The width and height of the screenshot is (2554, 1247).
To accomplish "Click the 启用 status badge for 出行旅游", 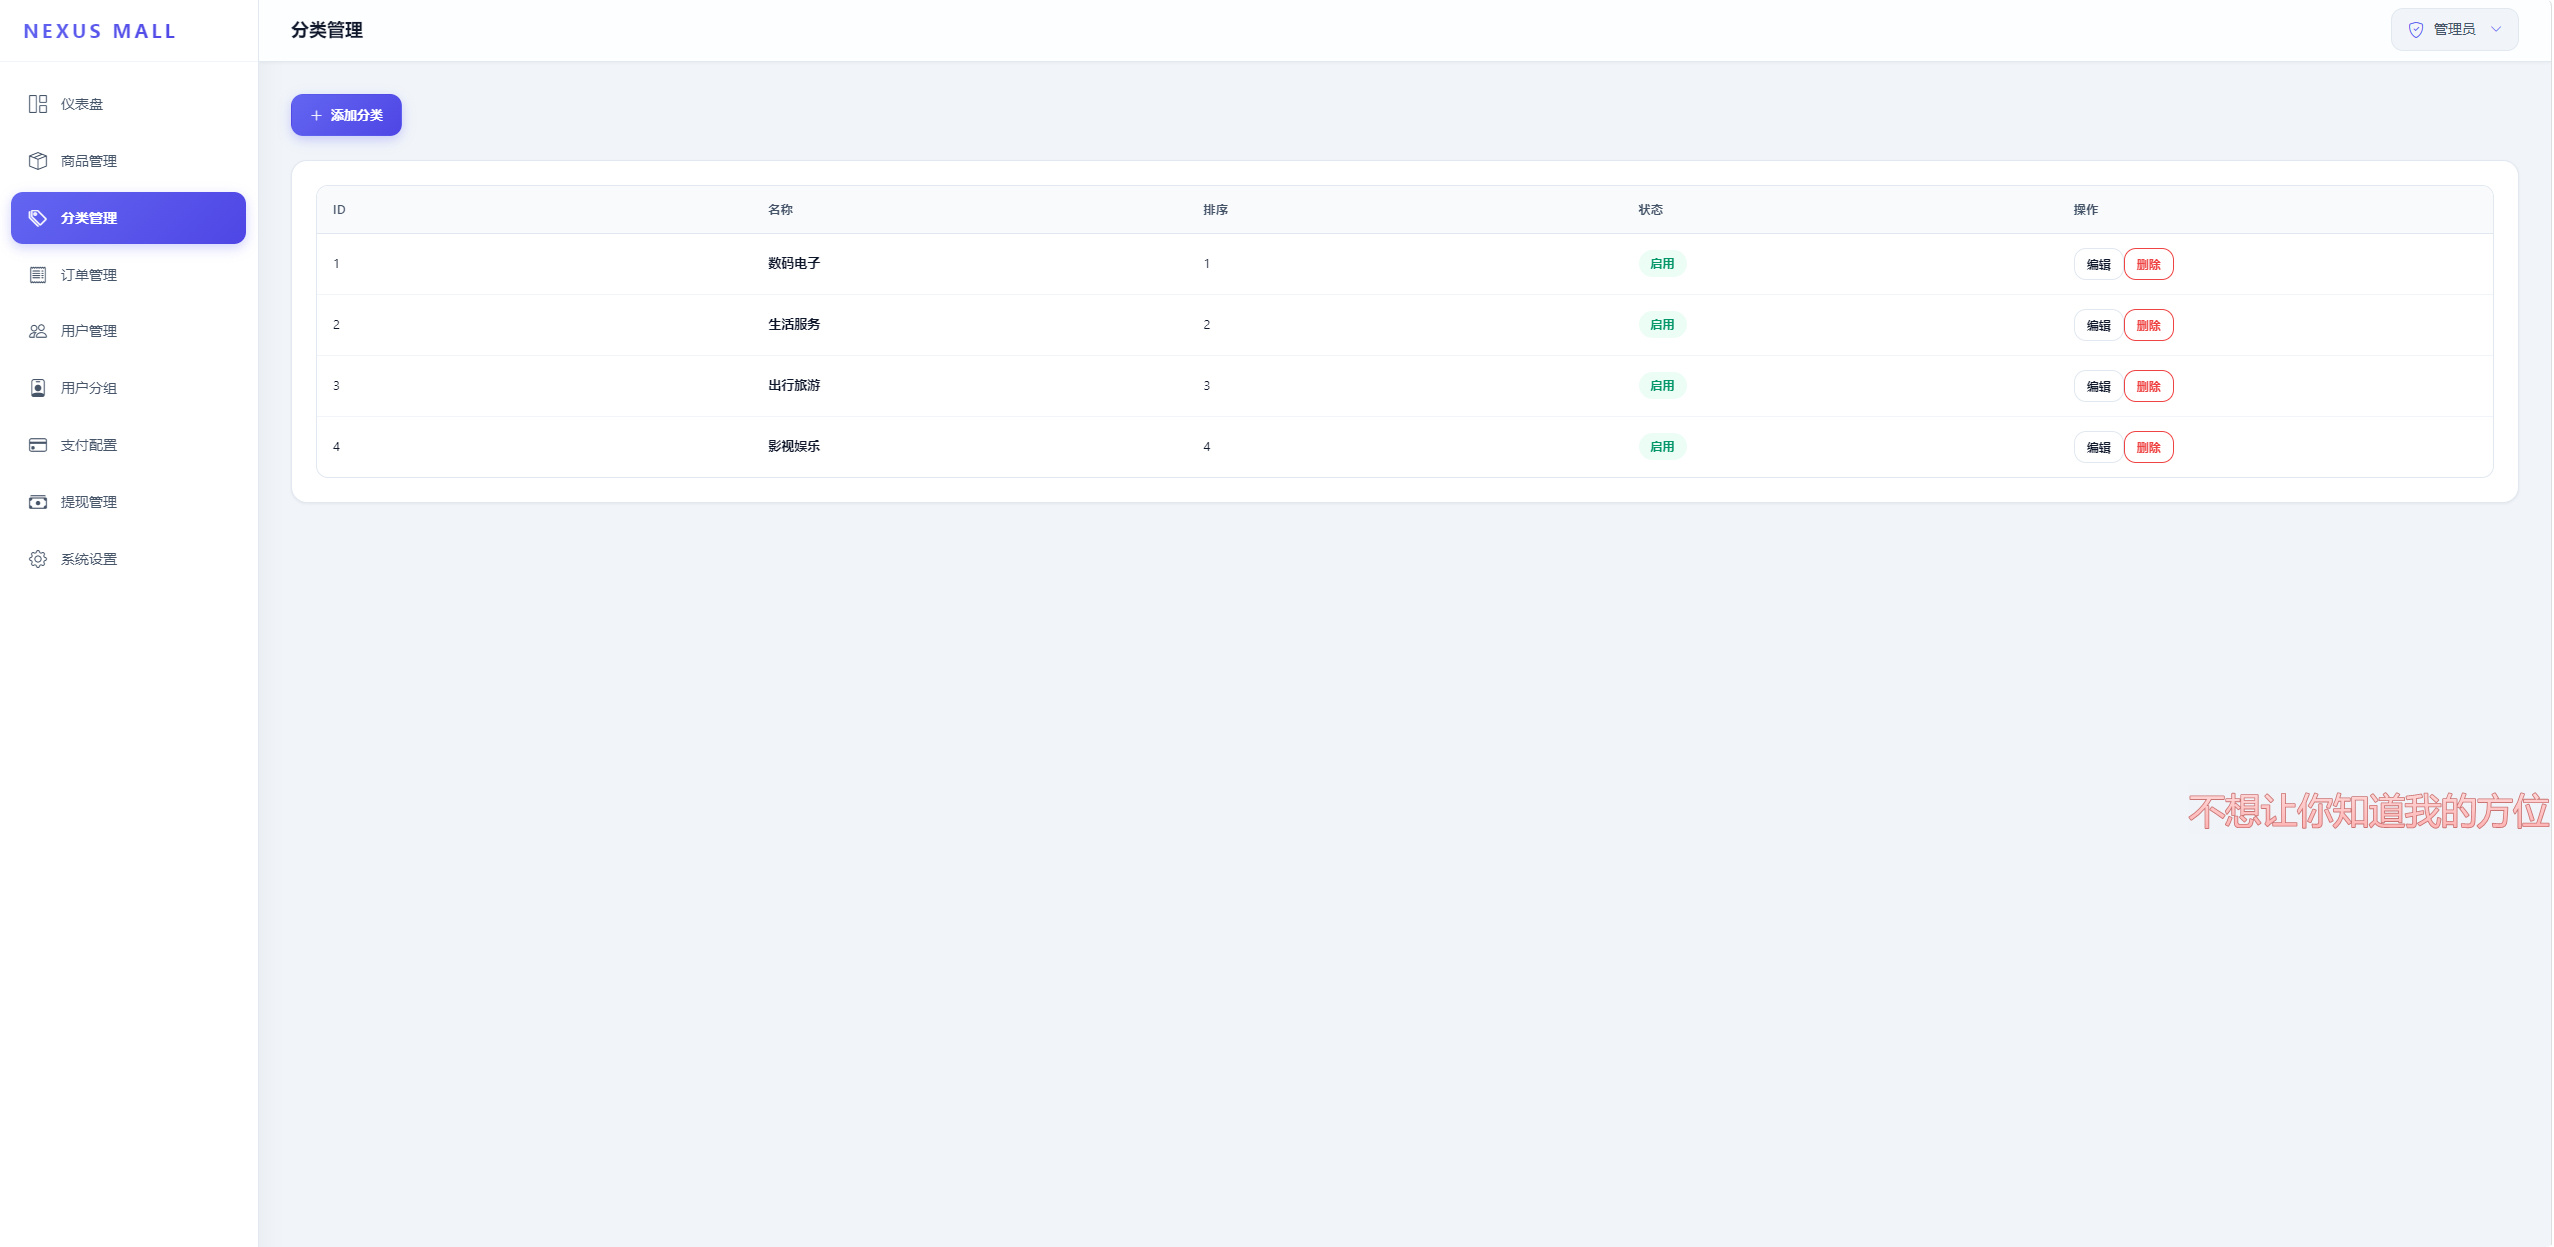I will click(1662, 386).
